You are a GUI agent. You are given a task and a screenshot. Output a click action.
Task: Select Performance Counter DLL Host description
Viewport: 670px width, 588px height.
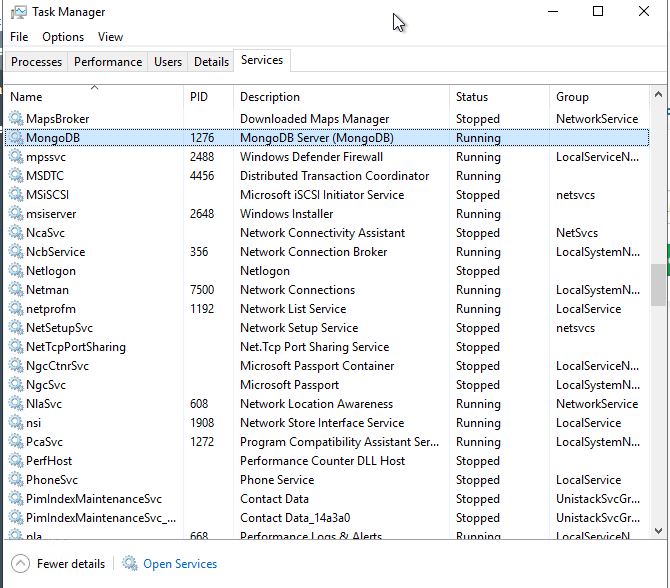323,461
